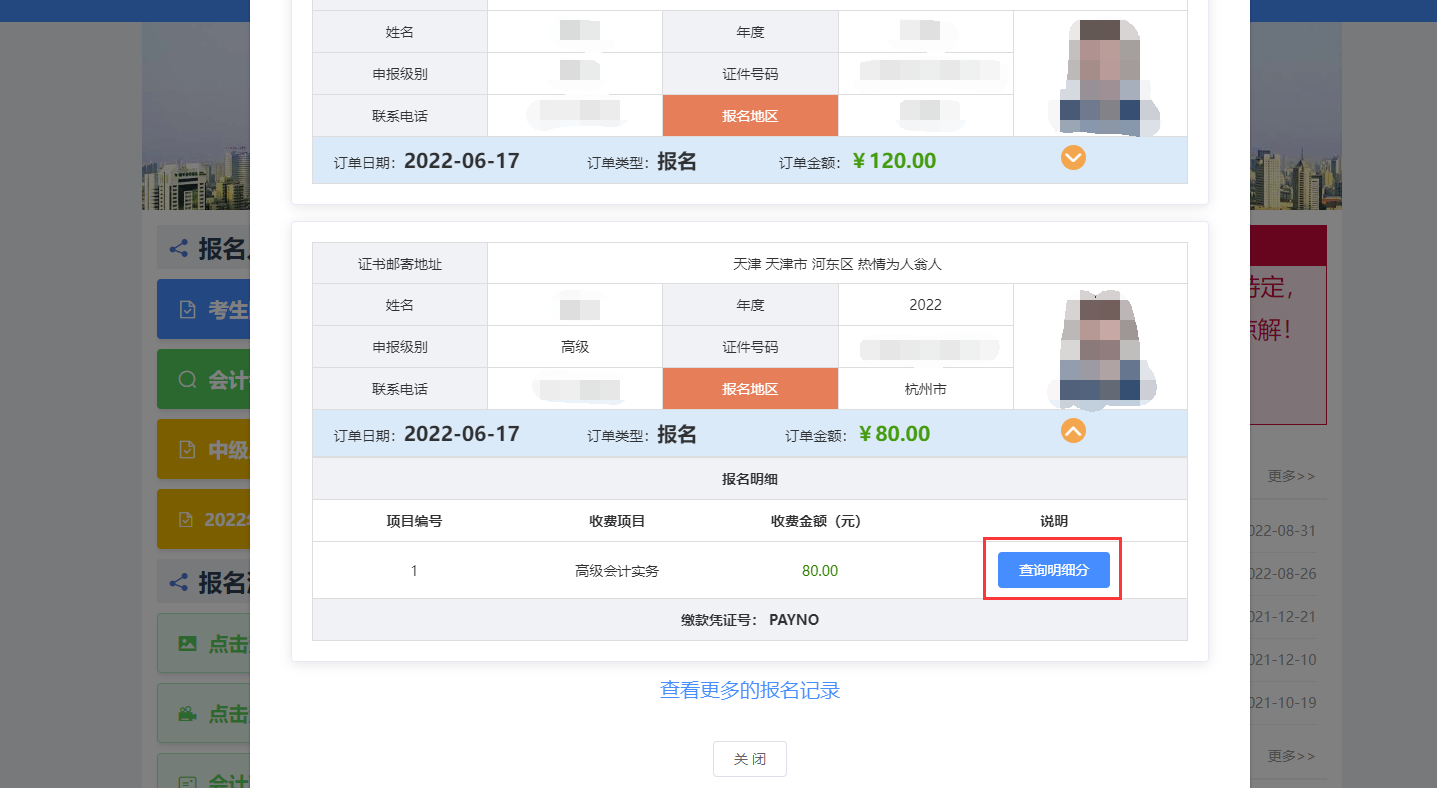1437x788 pixels.
Task: Click the picture icon on the first 点击 button
Action: (x=187, y=644)
